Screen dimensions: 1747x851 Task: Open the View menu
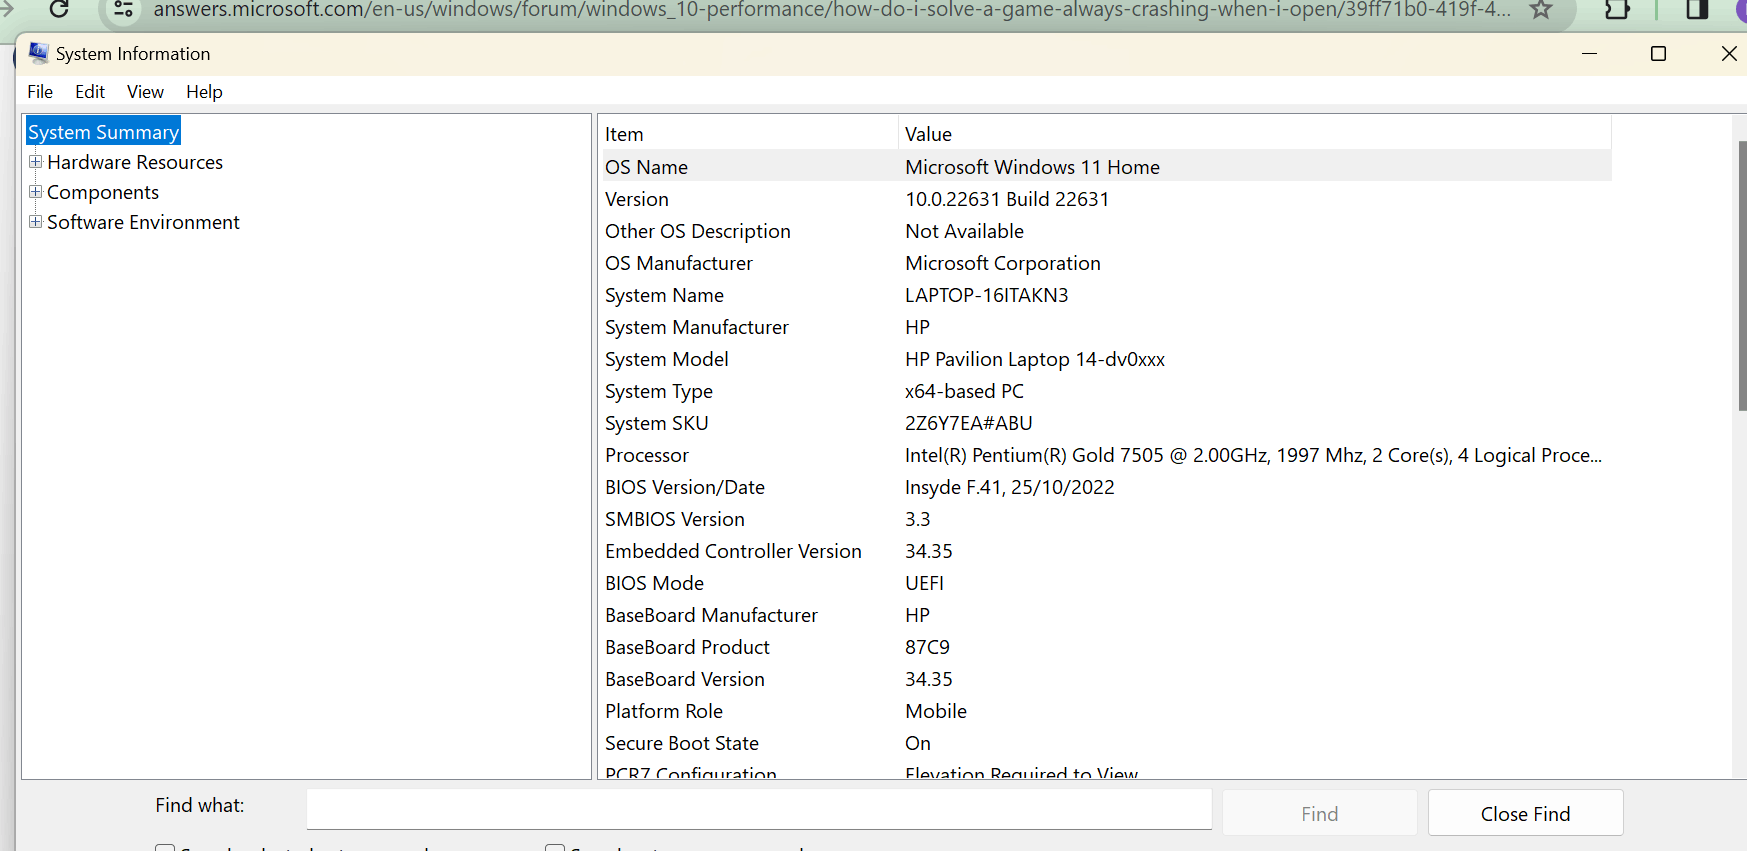point(145,92)
